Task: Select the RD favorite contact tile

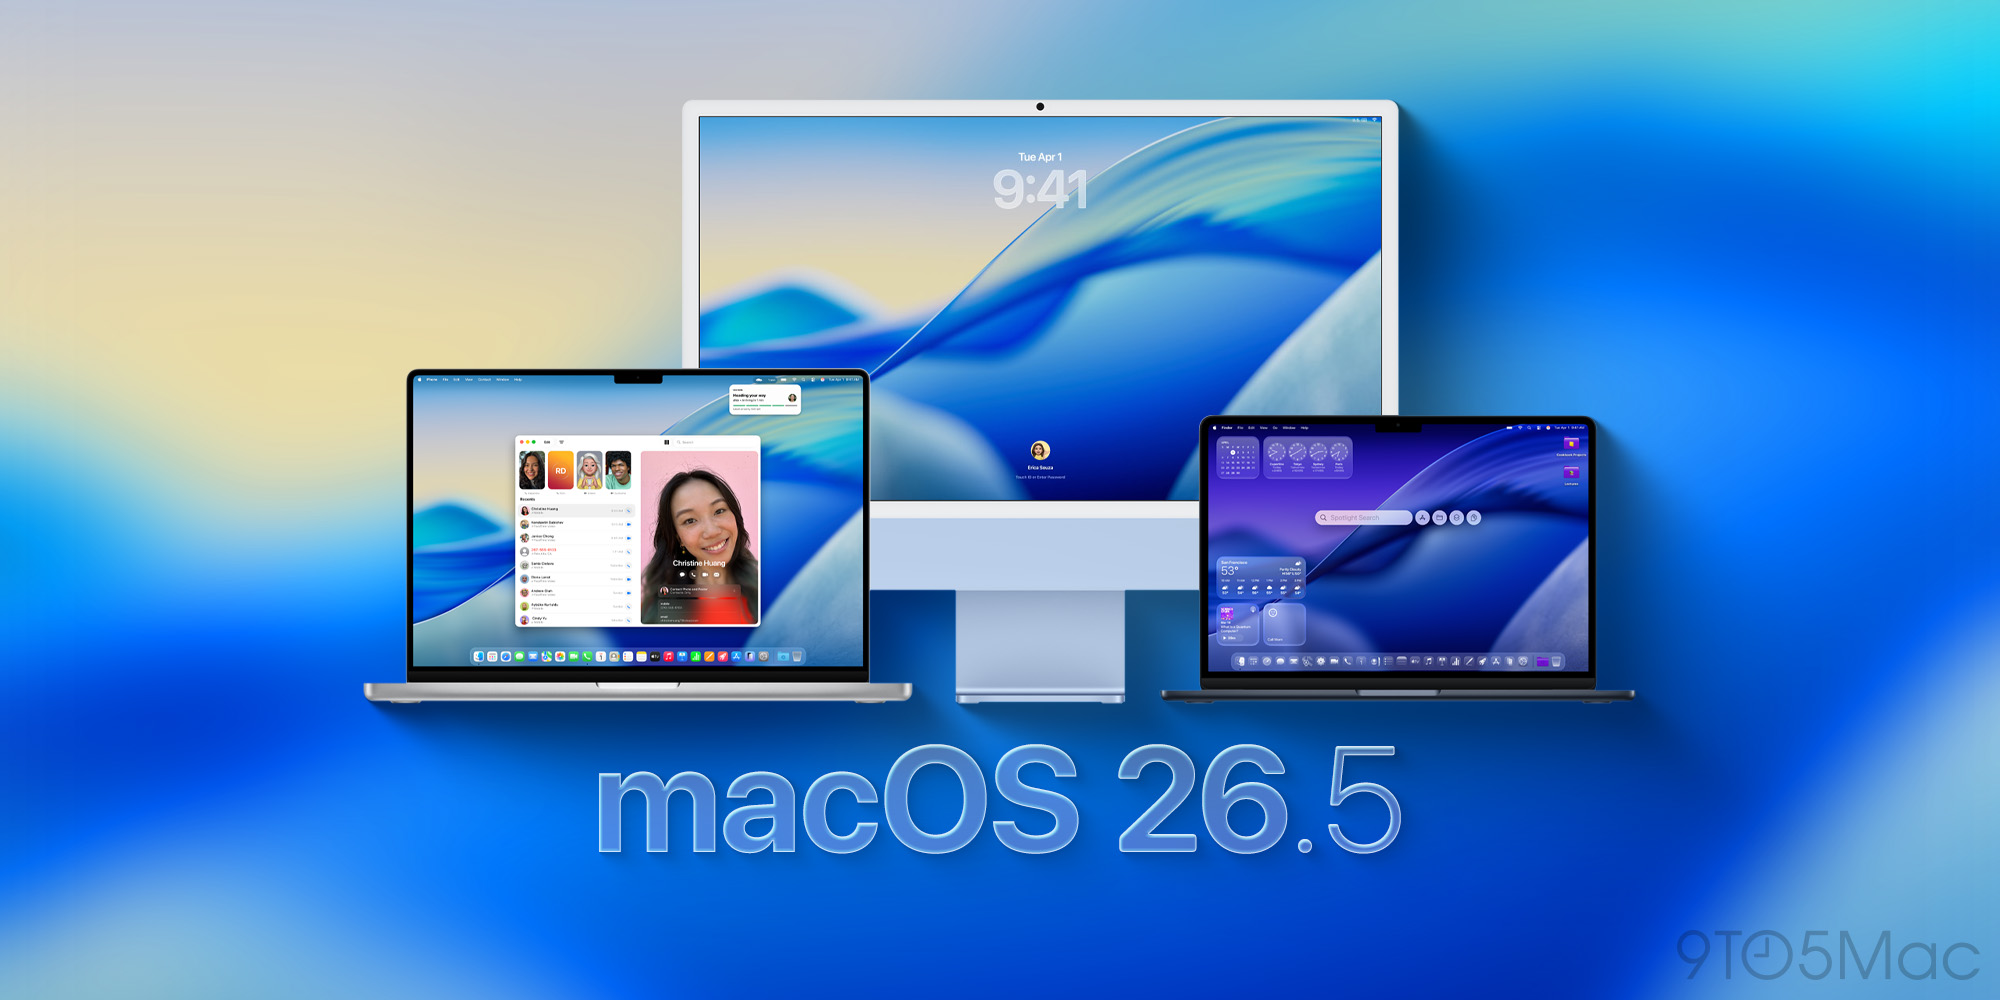Action: [x=561, y=470]
